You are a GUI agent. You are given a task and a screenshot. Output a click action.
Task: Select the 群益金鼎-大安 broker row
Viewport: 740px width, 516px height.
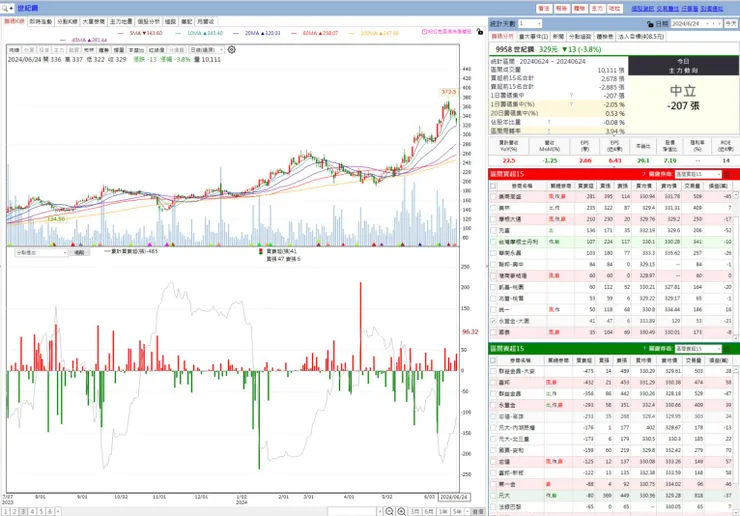[x=612, y=371]
